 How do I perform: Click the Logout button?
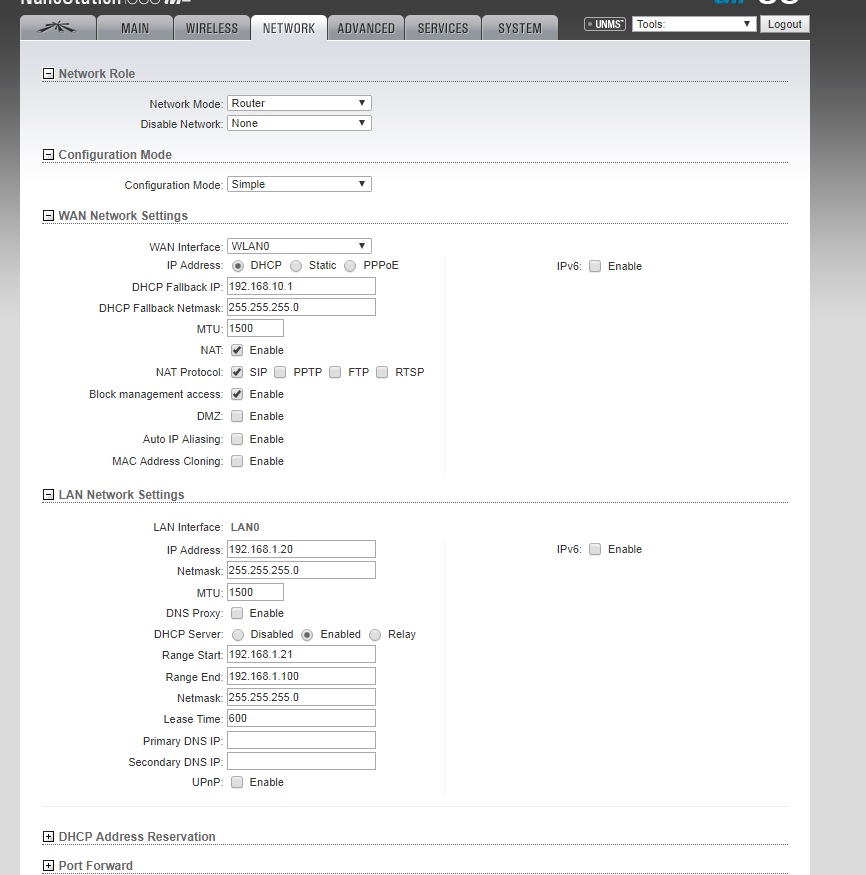(x=785, y=24)
